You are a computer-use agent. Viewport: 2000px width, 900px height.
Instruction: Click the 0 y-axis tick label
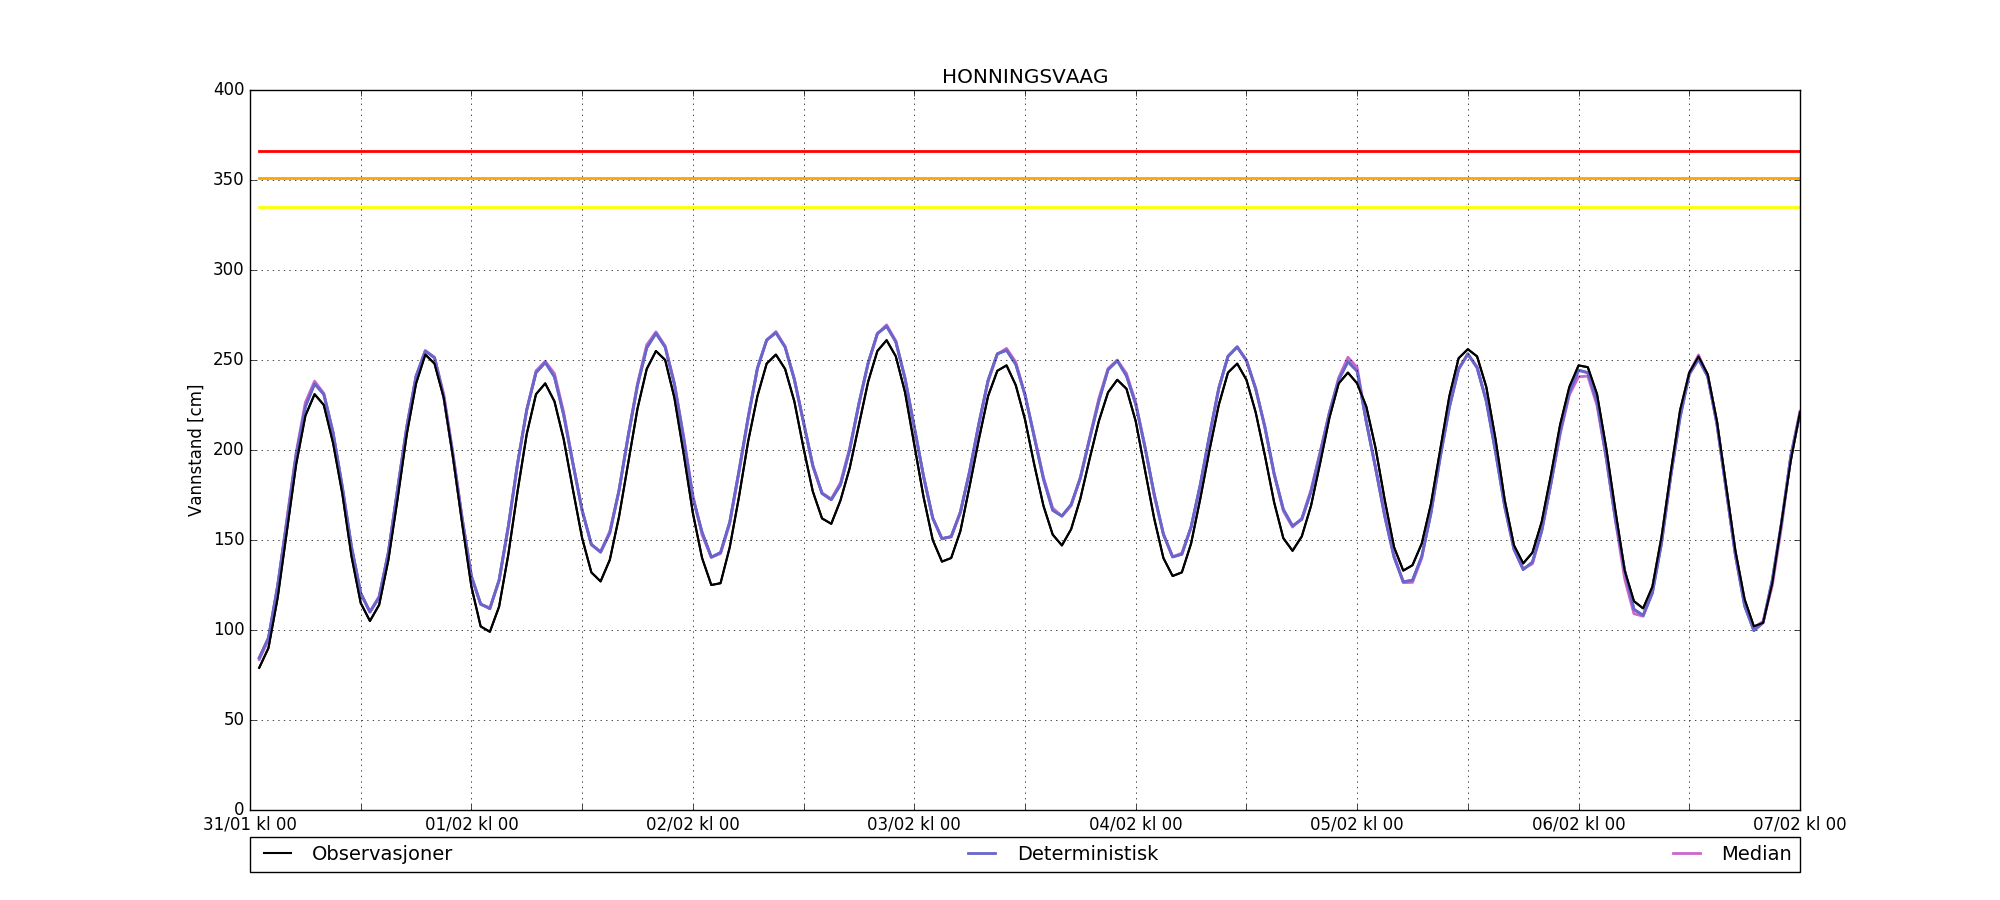[x=238, y=809]
